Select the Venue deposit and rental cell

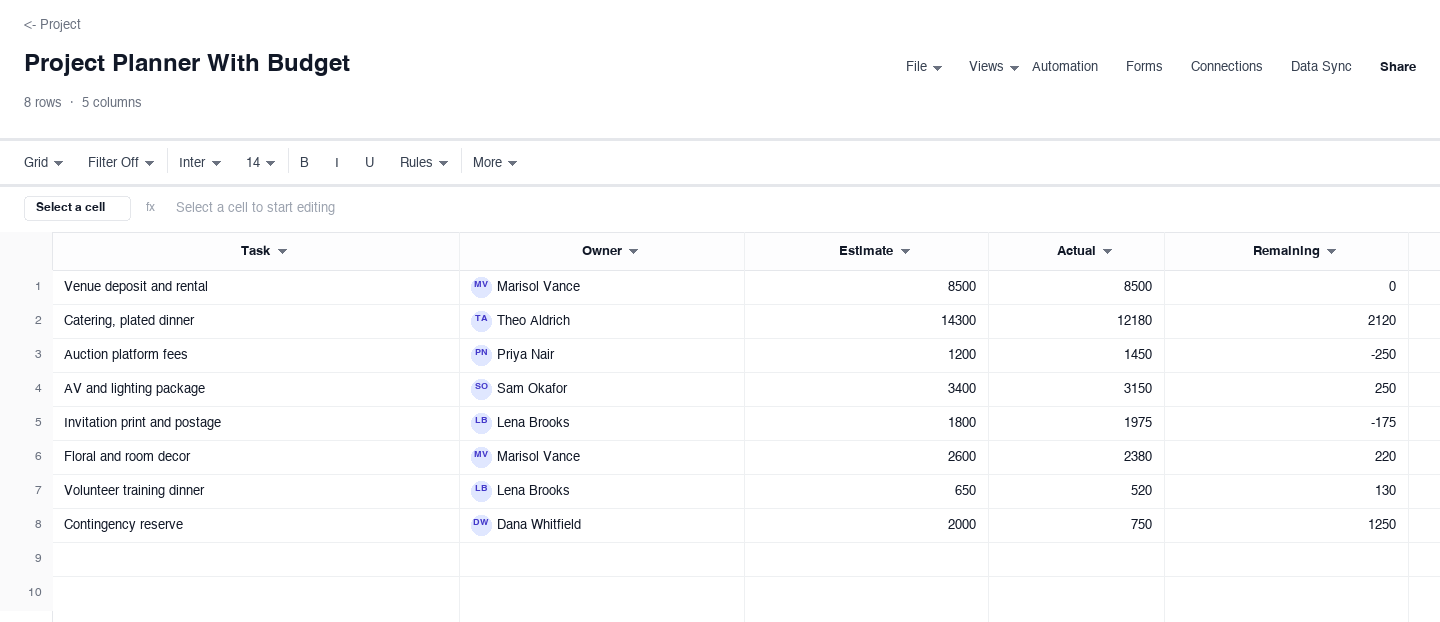coord(256,288)
